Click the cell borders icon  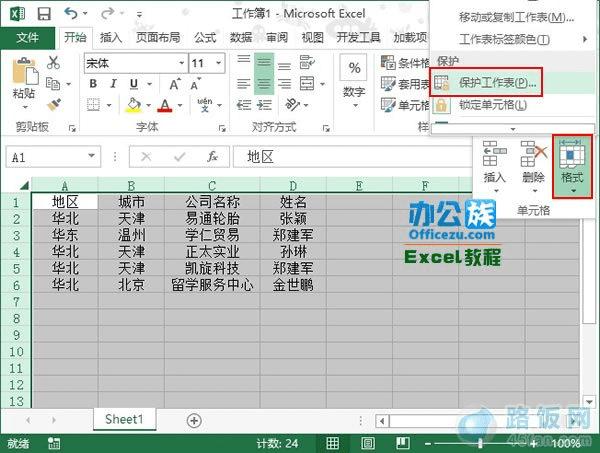(93, 104)
